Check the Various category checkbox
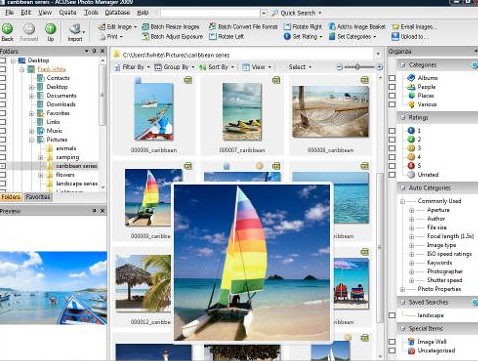 pyautogui.click(x=392, y=104)
